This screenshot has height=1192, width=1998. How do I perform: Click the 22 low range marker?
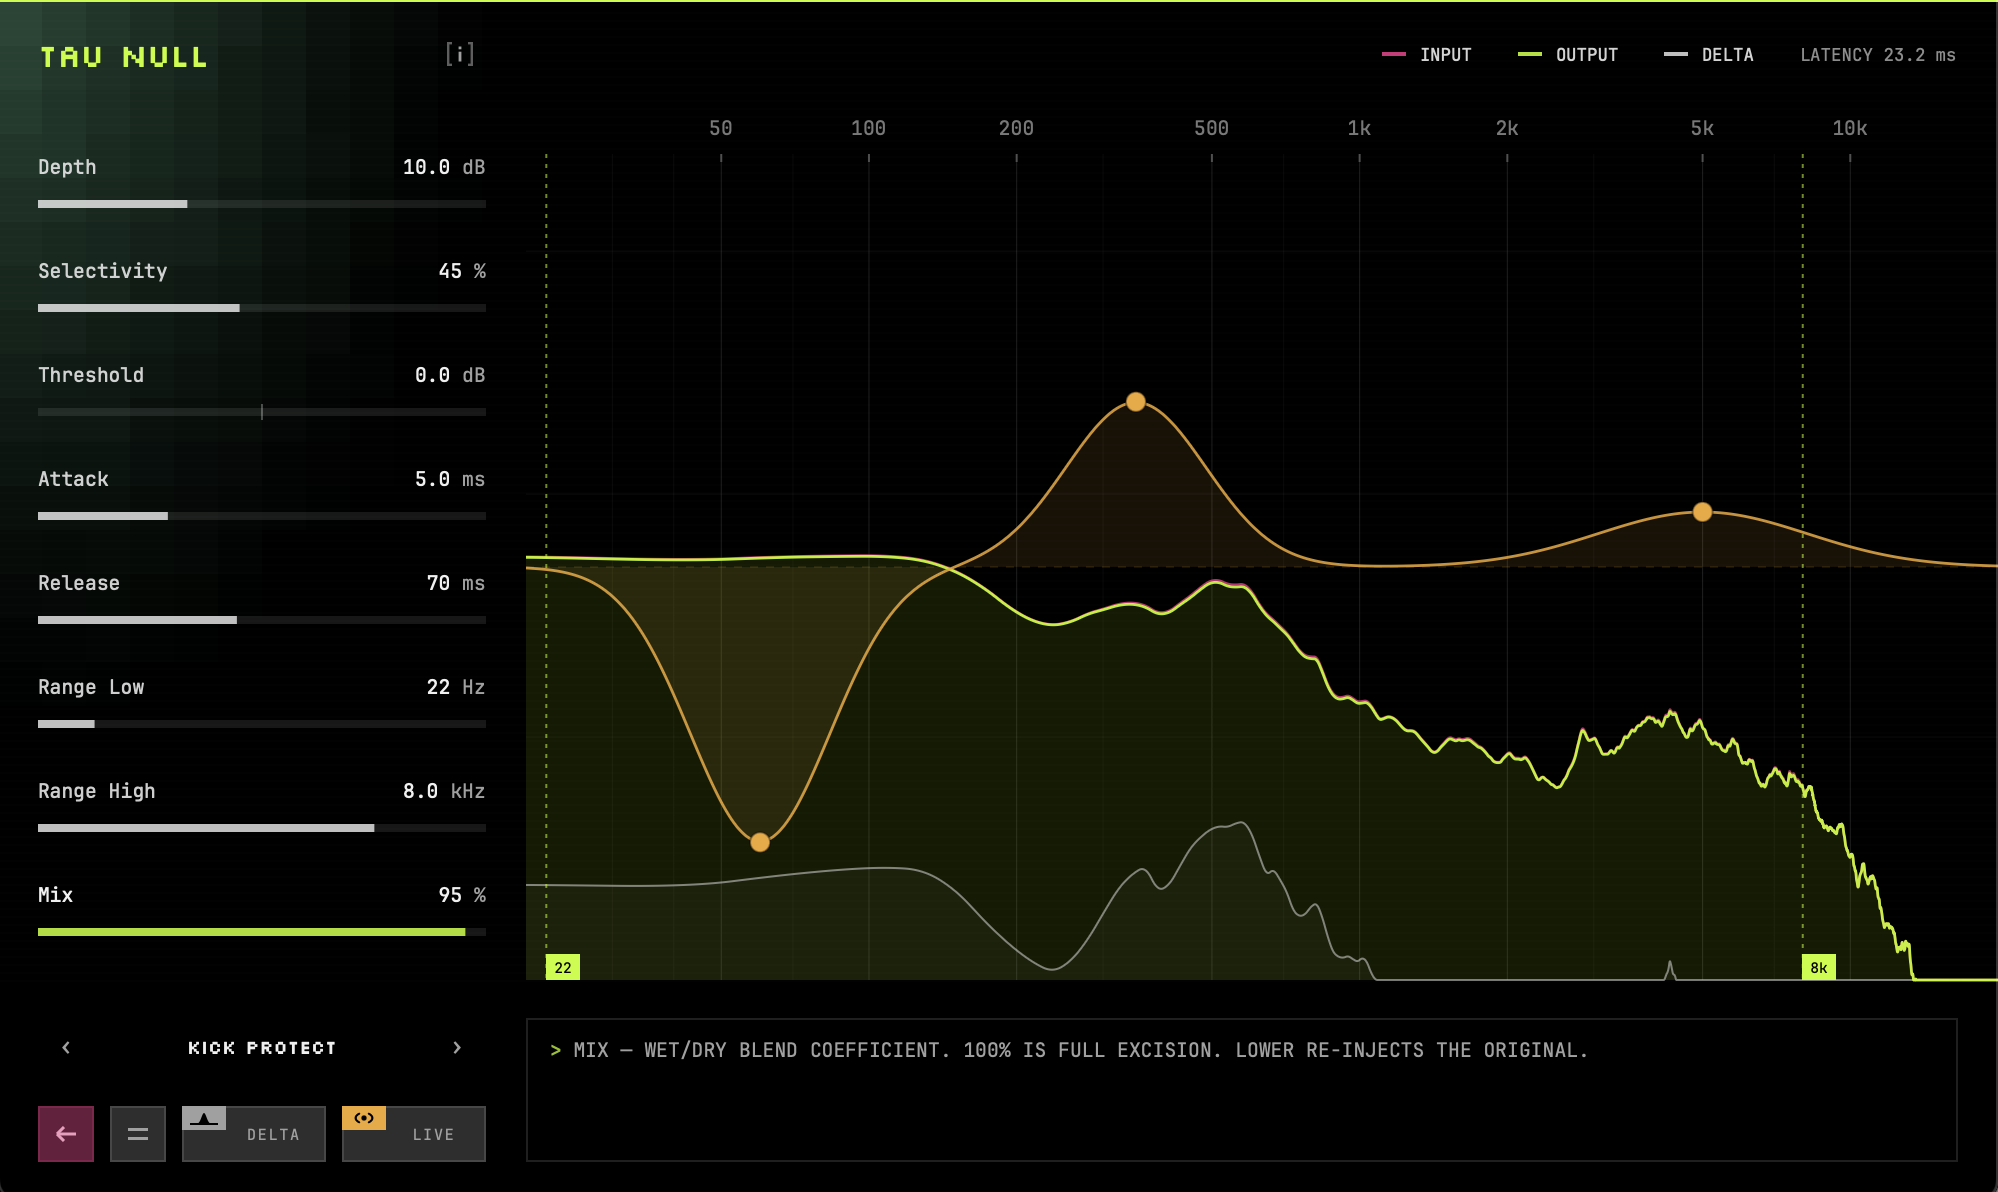coord(563,967)
